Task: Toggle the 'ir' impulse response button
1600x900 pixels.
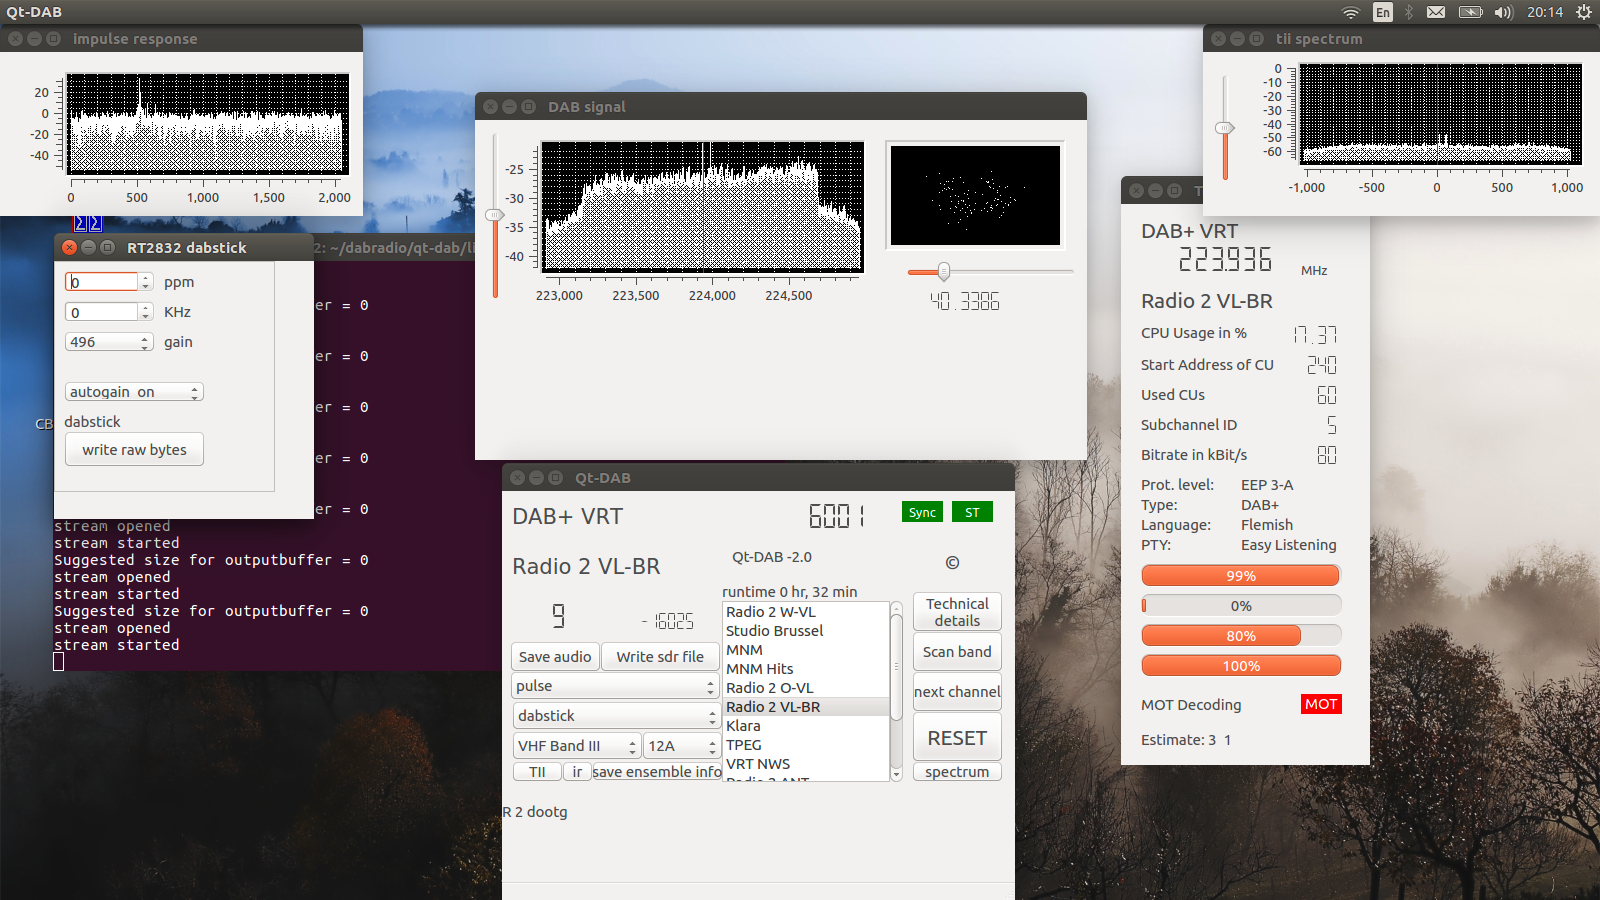Action: point(577,772)
